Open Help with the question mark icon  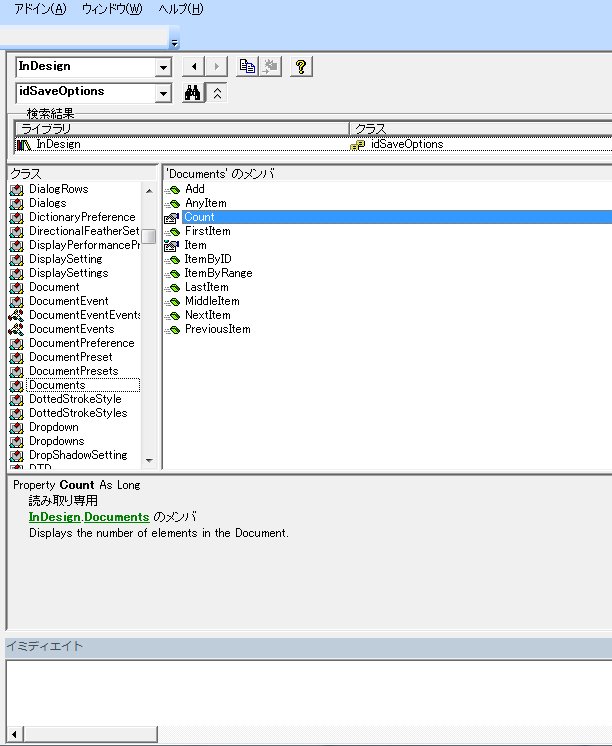pyautogui.click(x=301, y=67)
